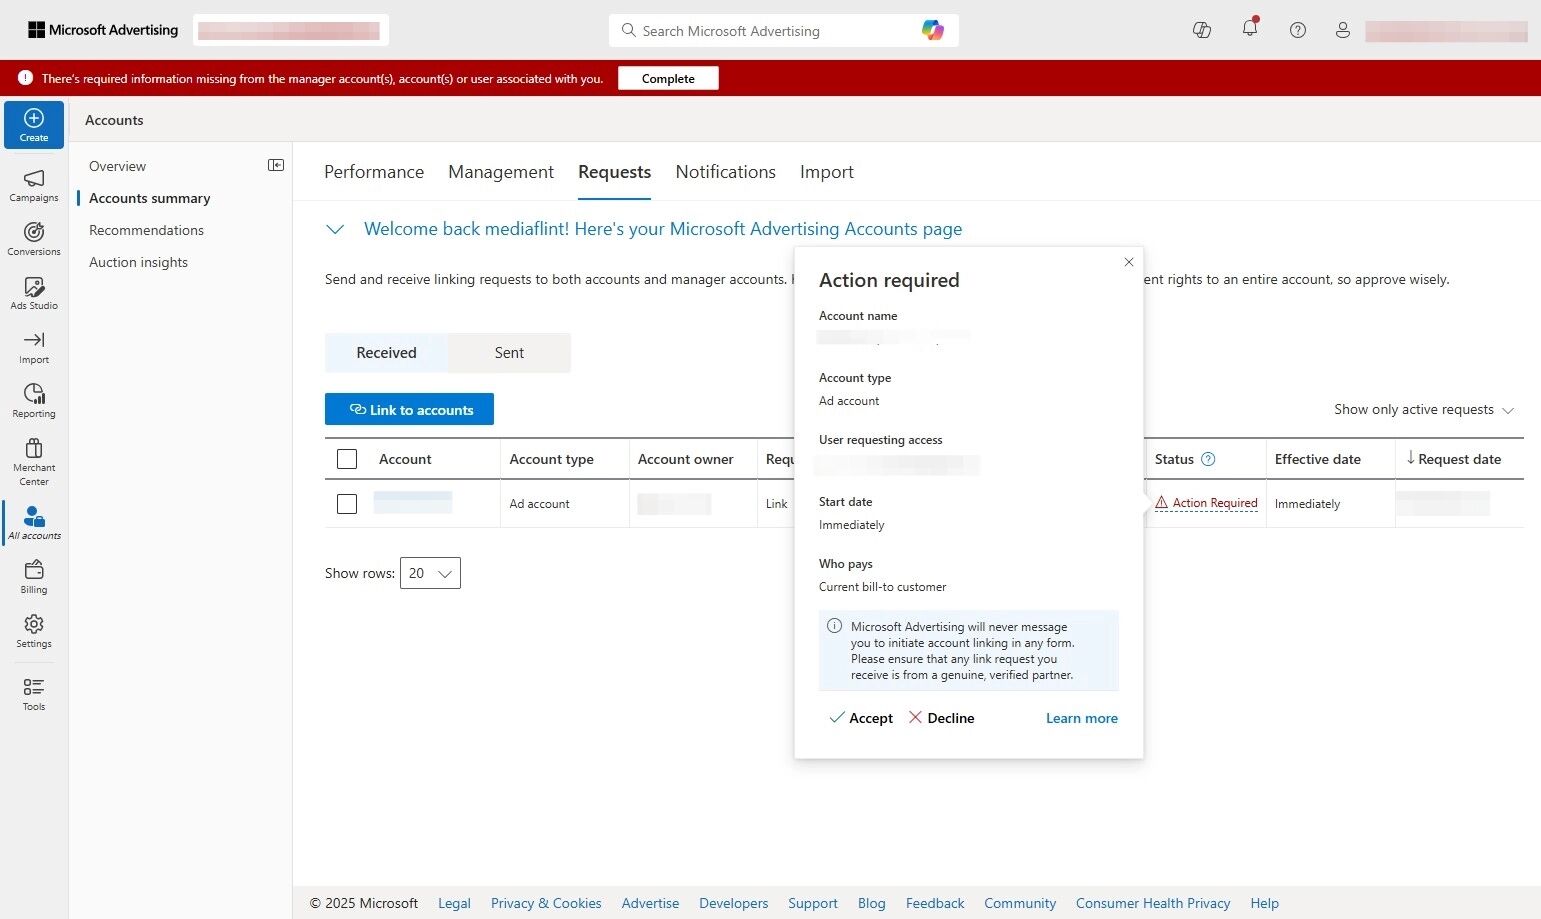Click Link to accounts button

[x=409, y=409]
